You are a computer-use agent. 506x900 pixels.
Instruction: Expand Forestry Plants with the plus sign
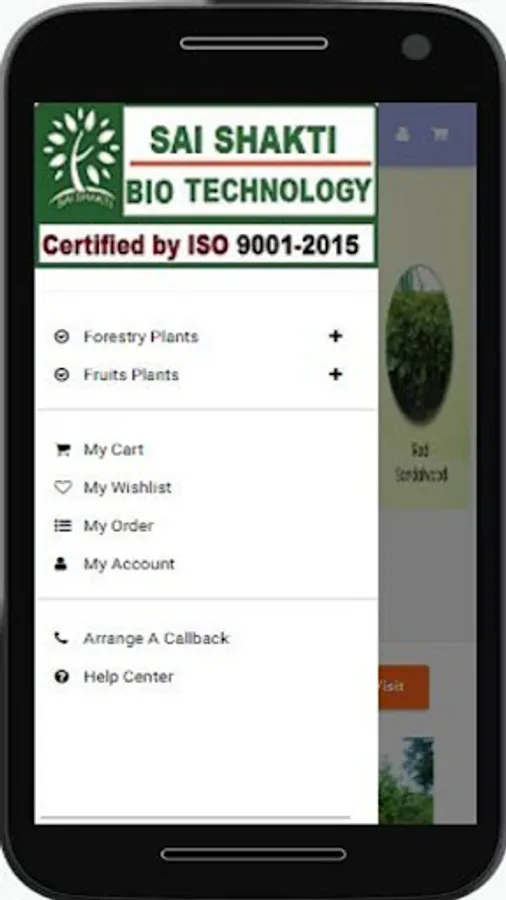pos(336,336)
